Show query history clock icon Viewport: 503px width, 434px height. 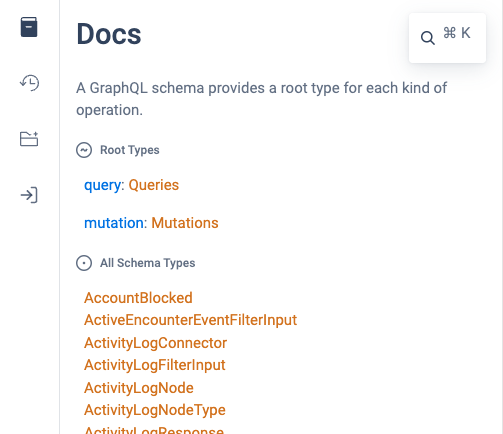tap(29, 83)
